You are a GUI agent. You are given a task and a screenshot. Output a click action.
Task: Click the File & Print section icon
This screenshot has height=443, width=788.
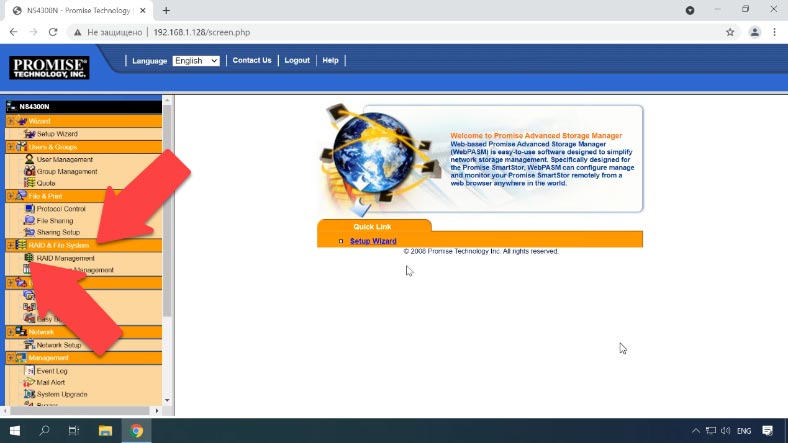coord(21,196)
